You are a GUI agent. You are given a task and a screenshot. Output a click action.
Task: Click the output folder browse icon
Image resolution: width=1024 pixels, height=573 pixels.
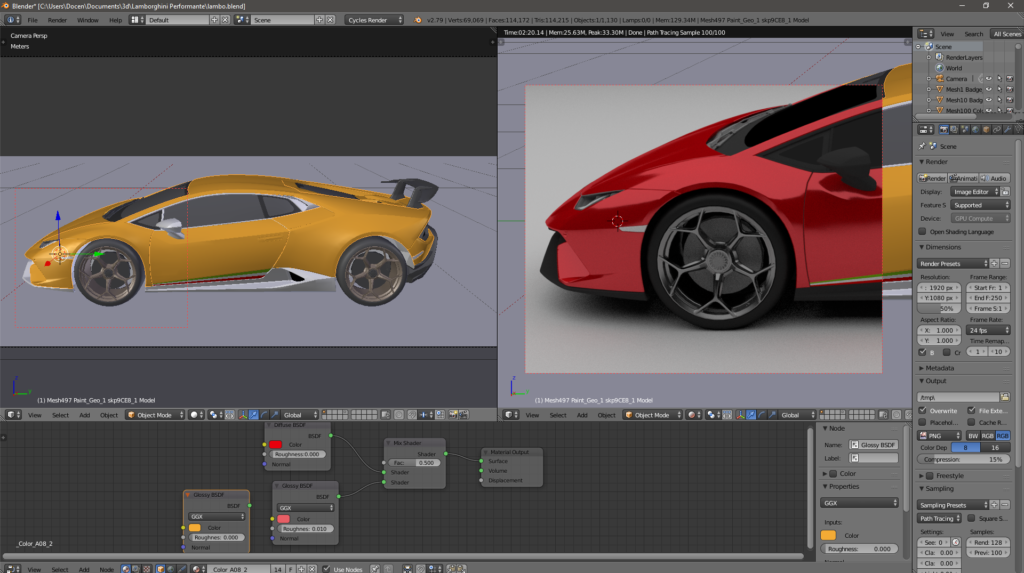point(1005,397)
